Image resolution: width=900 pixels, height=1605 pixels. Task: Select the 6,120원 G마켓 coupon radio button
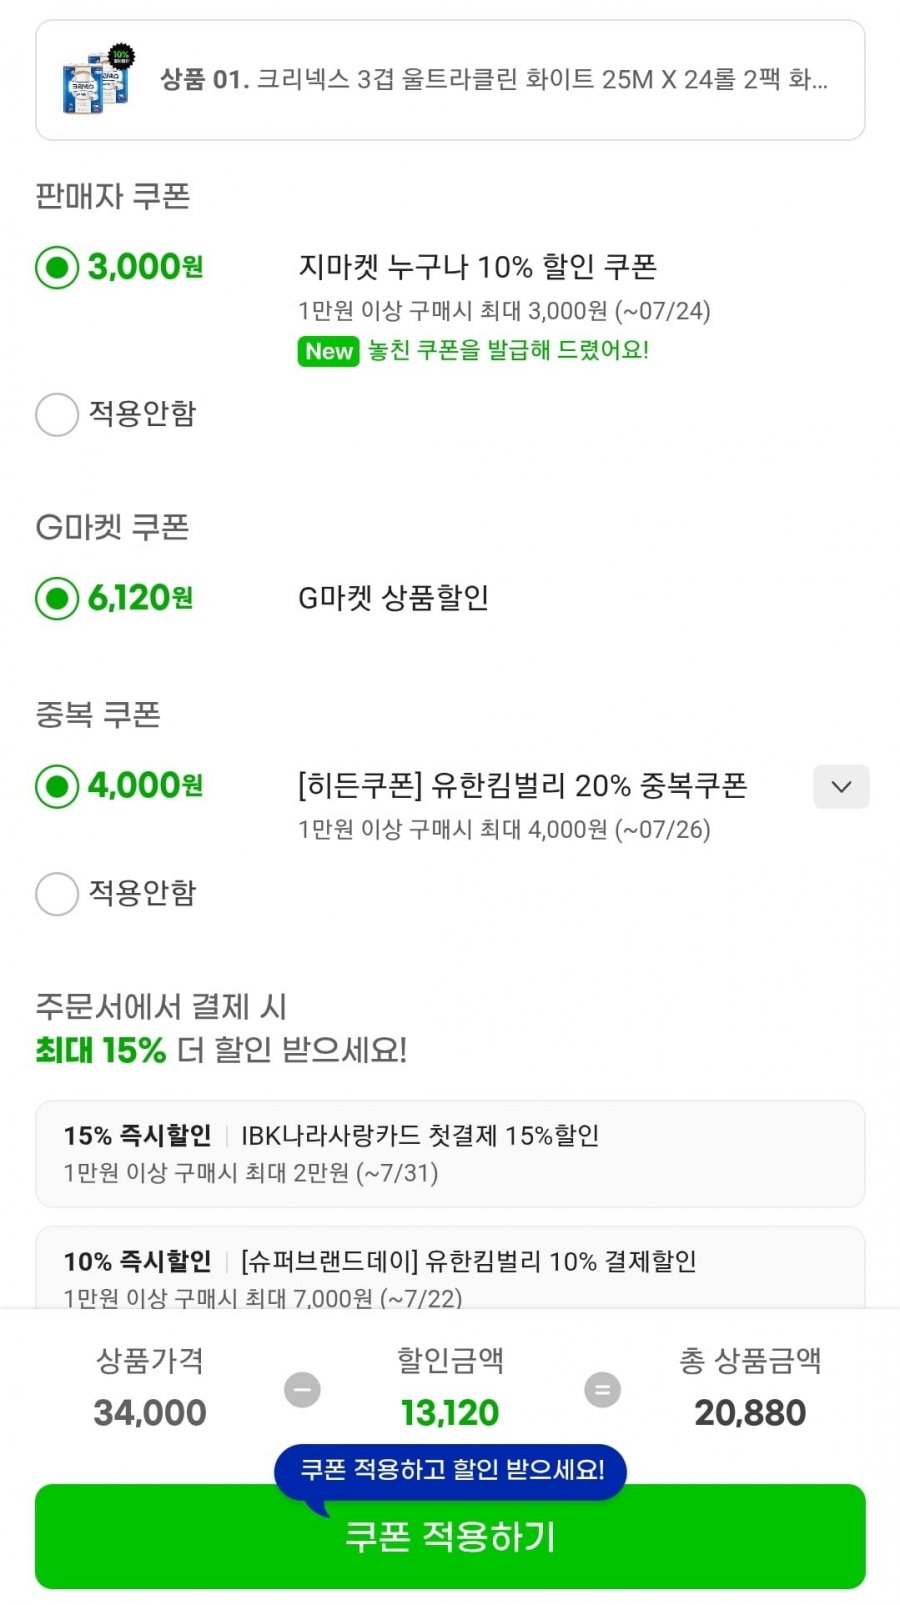click(57, 598)
